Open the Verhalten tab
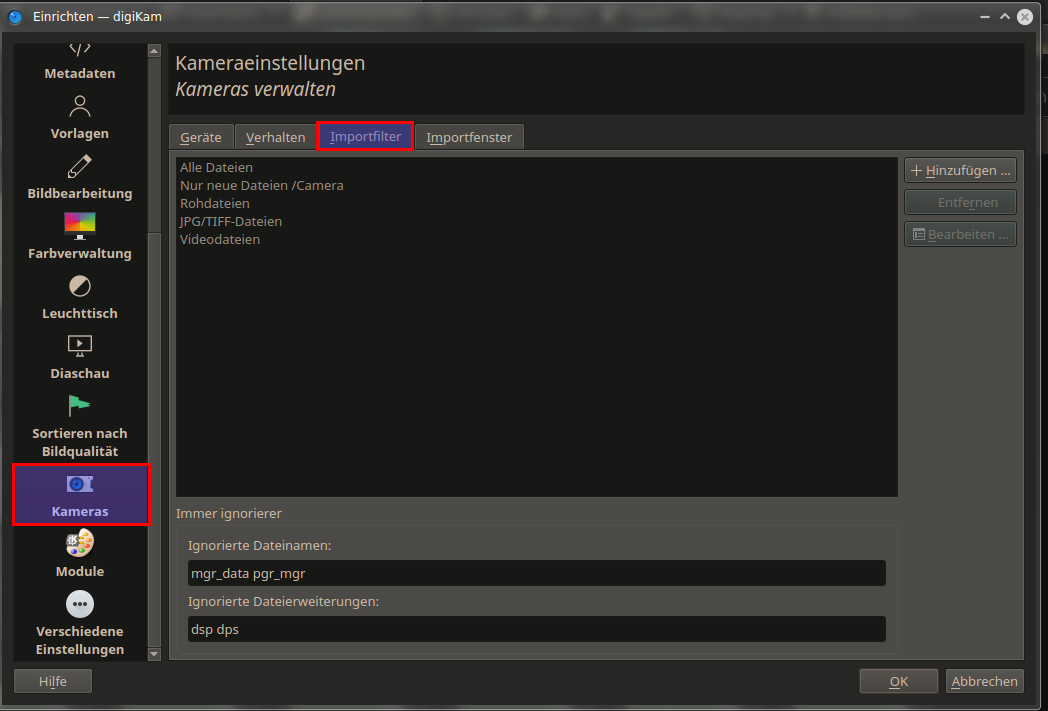This screenshot has height=711, width=1048. [x=275, y=137]
